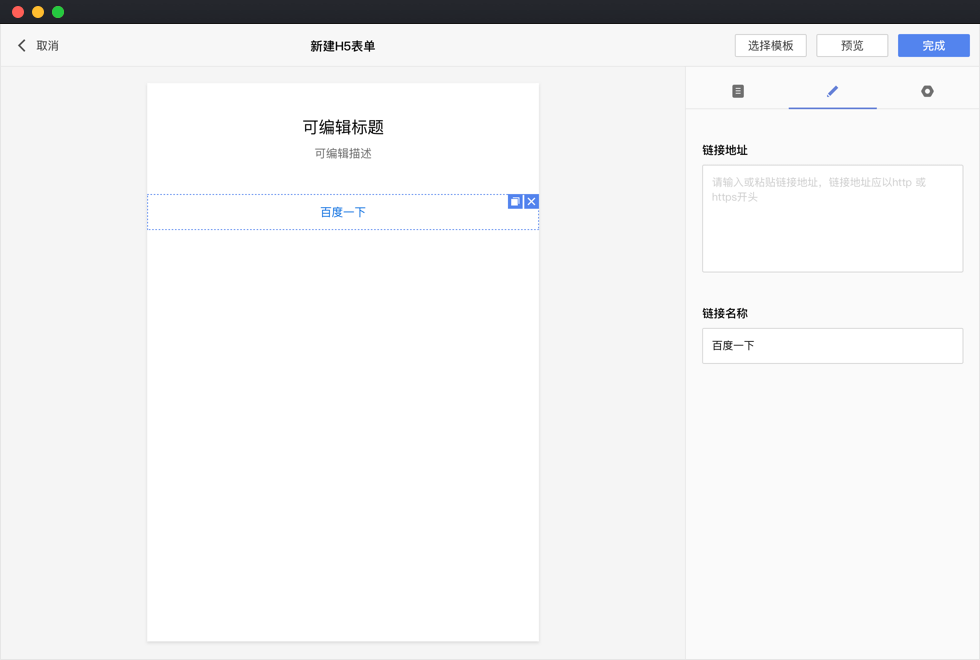Image resolution: width=980 pixels, height=660 pixels.
Task: Select the pencil edit tab icon
Action: [832, 91]
